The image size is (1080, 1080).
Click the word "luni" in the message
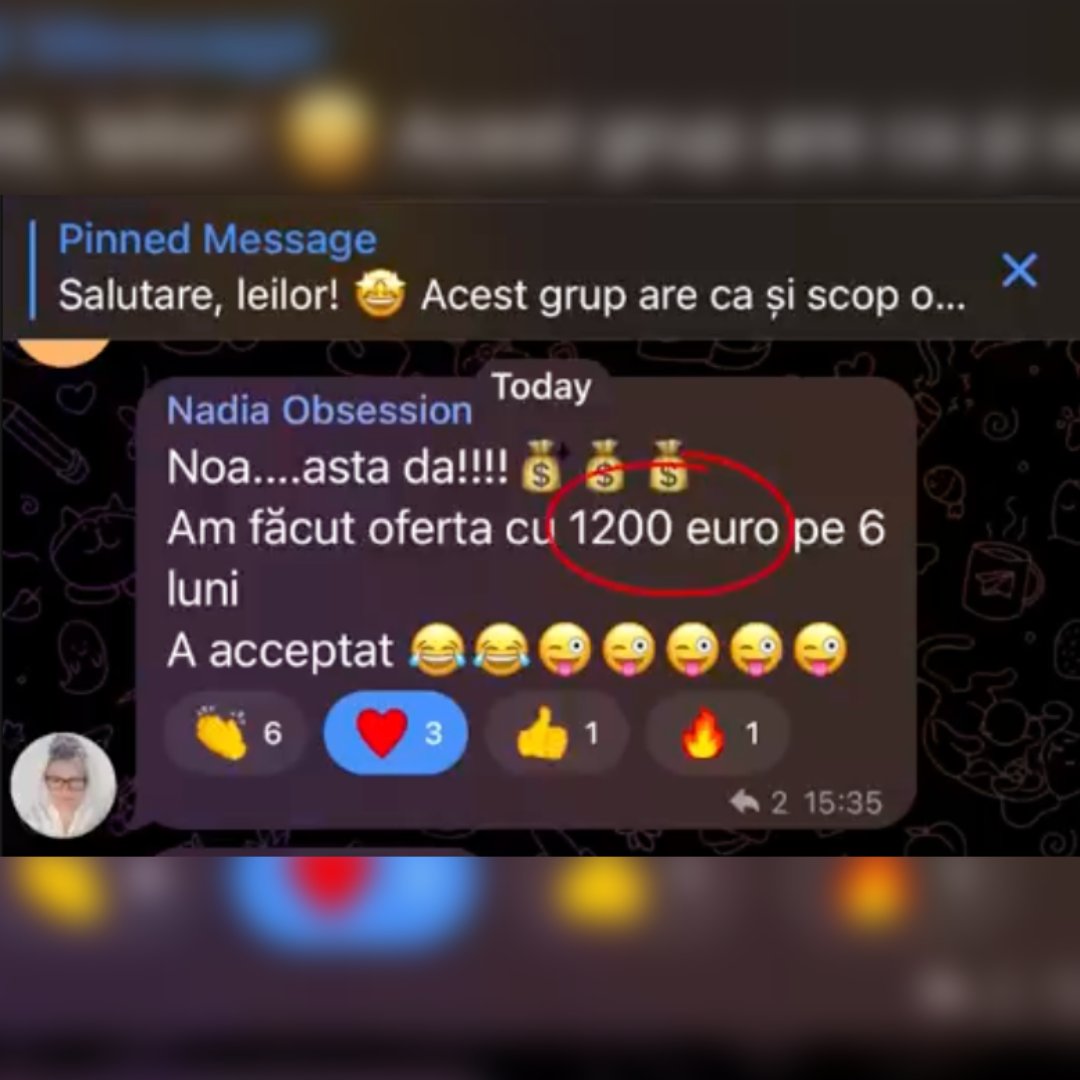203,589
